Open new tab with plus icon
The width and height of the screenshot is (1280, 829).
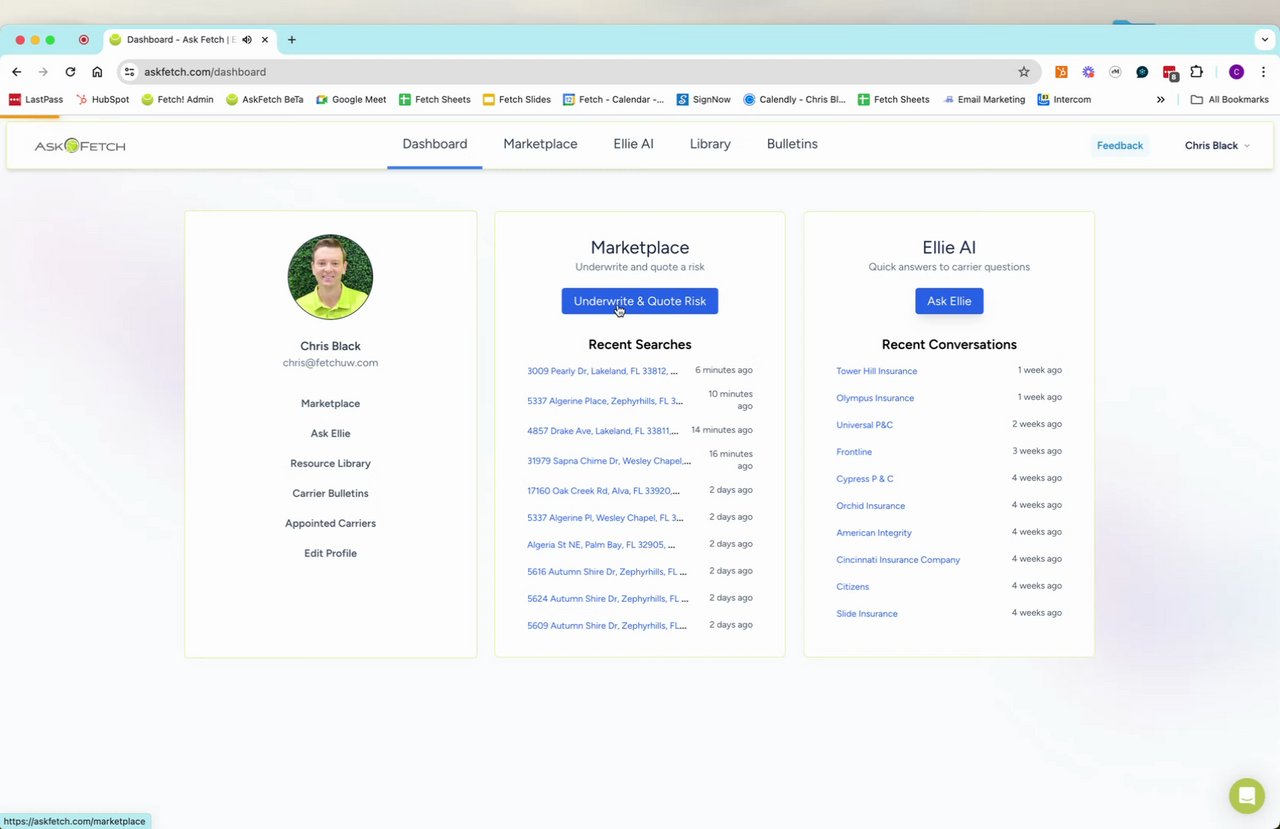(292, 40)
